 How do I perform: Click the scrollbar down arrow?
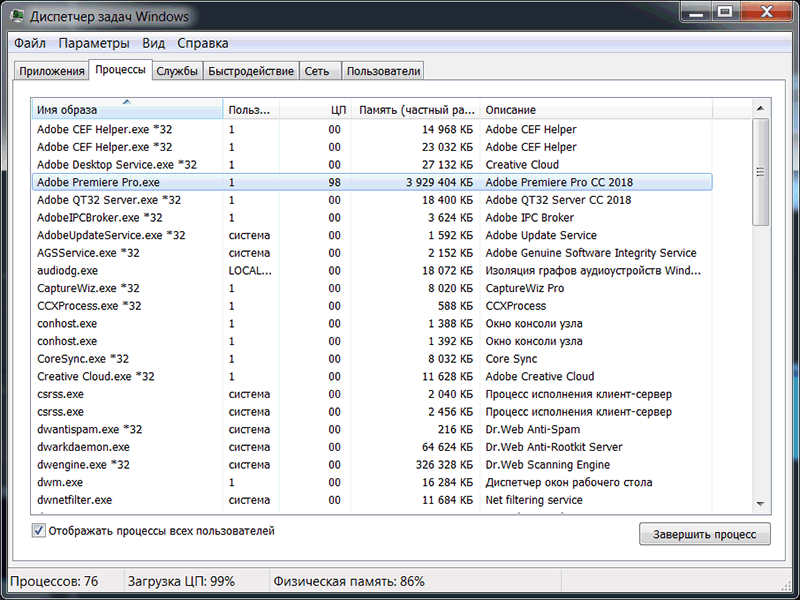(760, 504)
